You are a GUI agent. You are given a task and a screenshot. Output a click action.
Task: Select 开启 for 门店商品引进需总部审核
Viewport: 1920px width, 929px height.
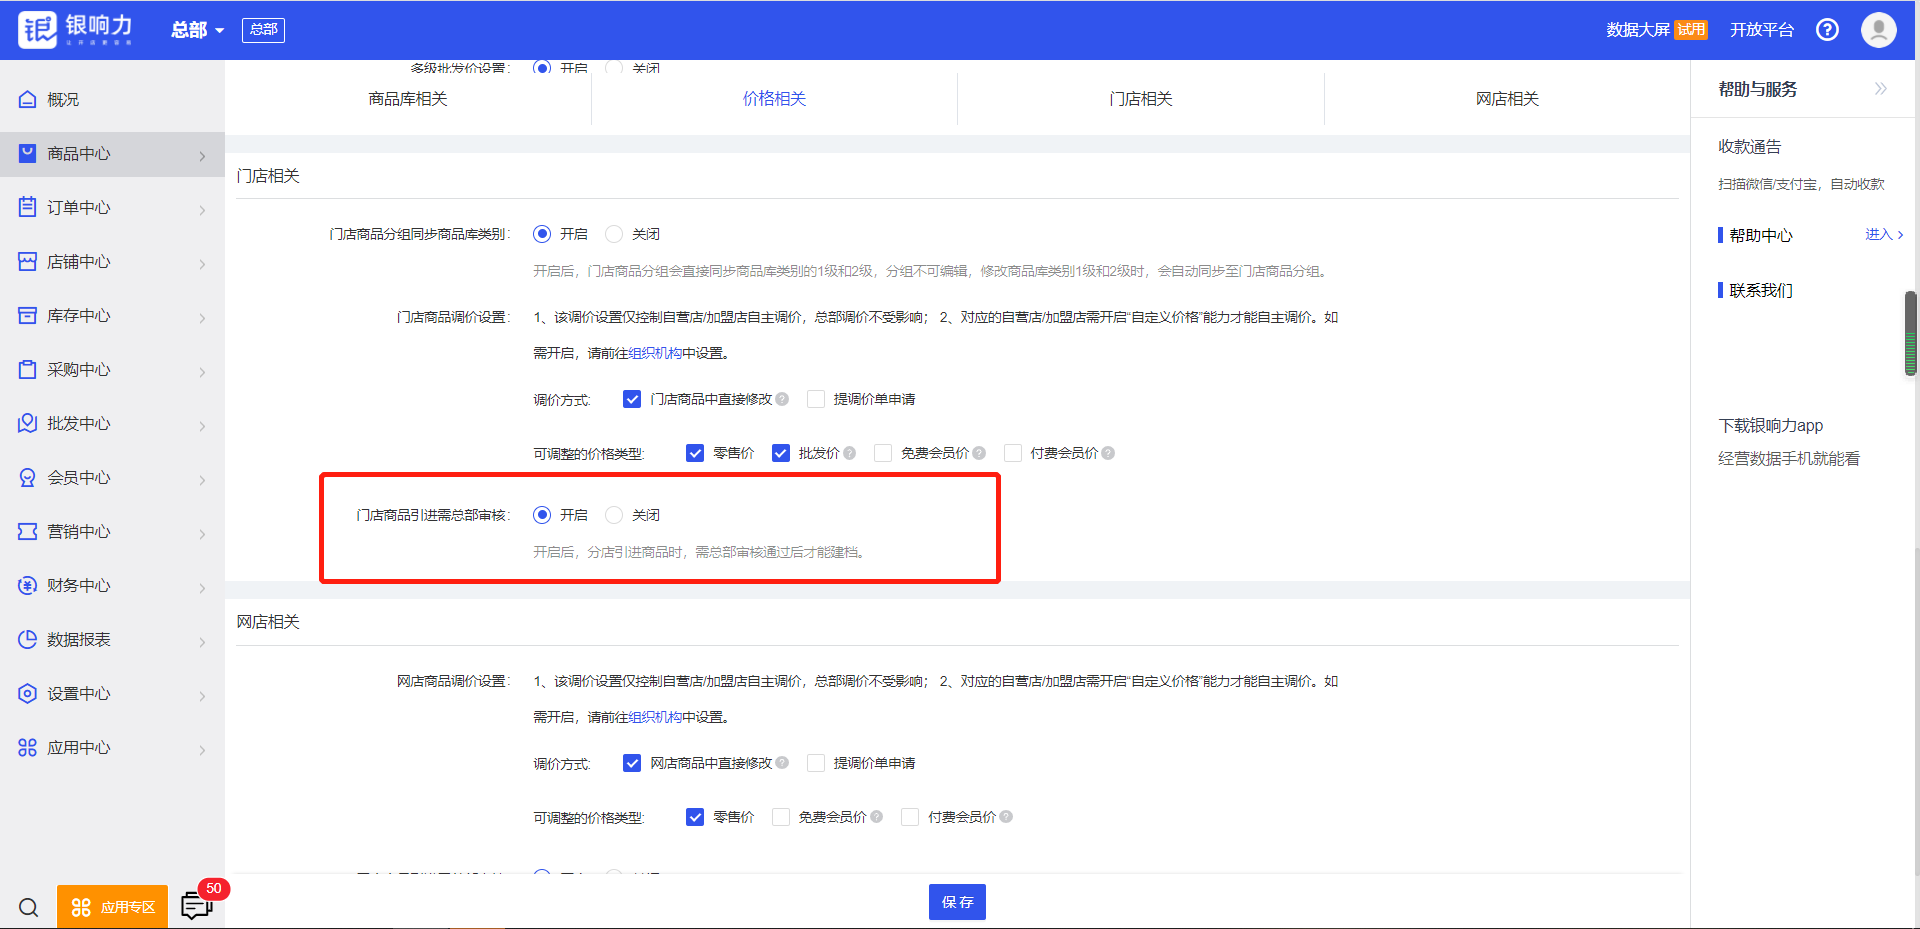tap(542, 515)
